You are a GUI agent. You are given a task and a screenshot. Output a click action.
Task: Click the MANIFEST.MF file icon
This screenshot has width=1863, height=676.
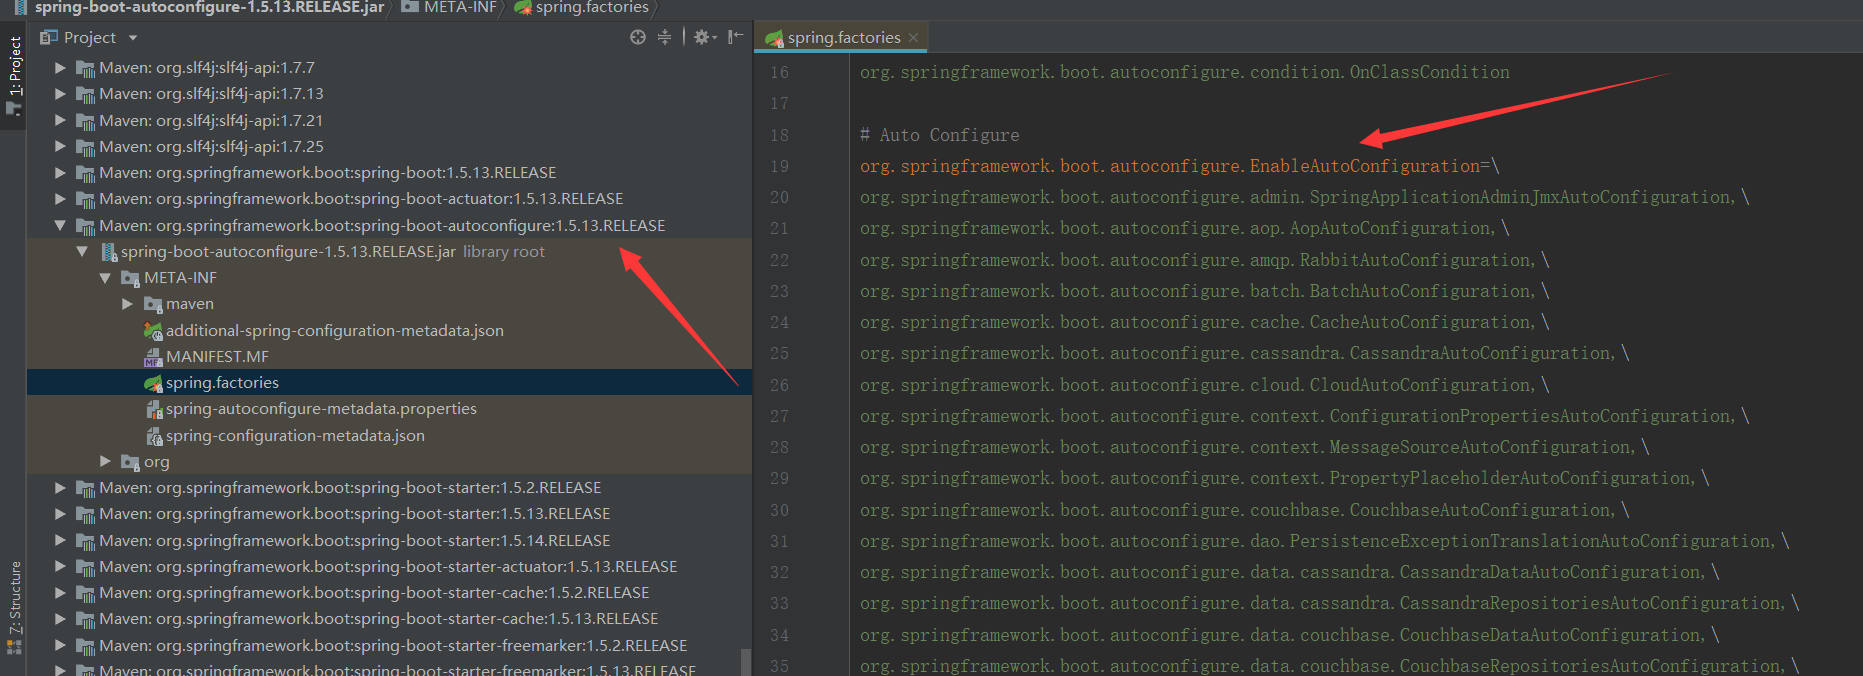click(x=153, y=357)
